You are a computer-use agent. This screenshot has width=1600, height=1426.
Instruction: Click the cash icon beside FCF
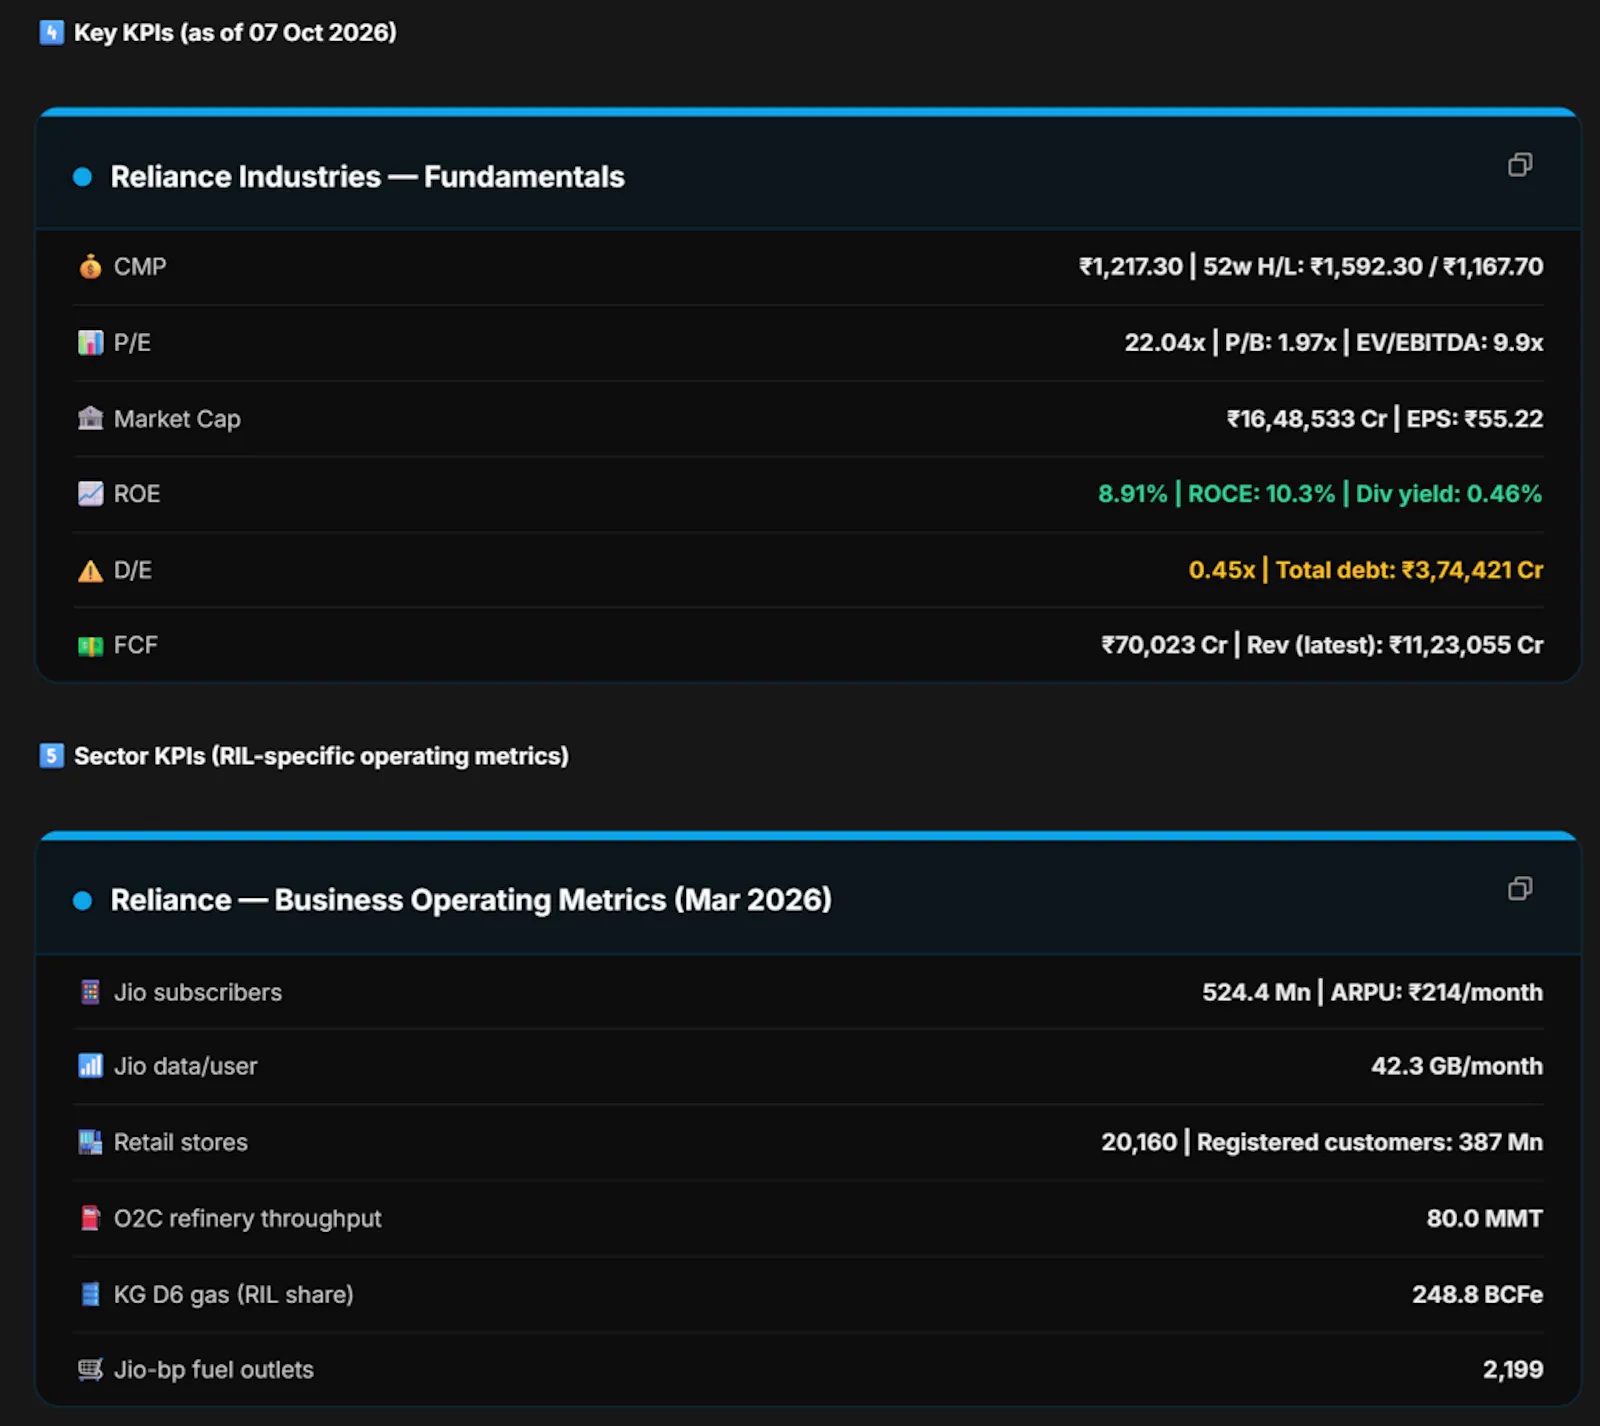90,646
